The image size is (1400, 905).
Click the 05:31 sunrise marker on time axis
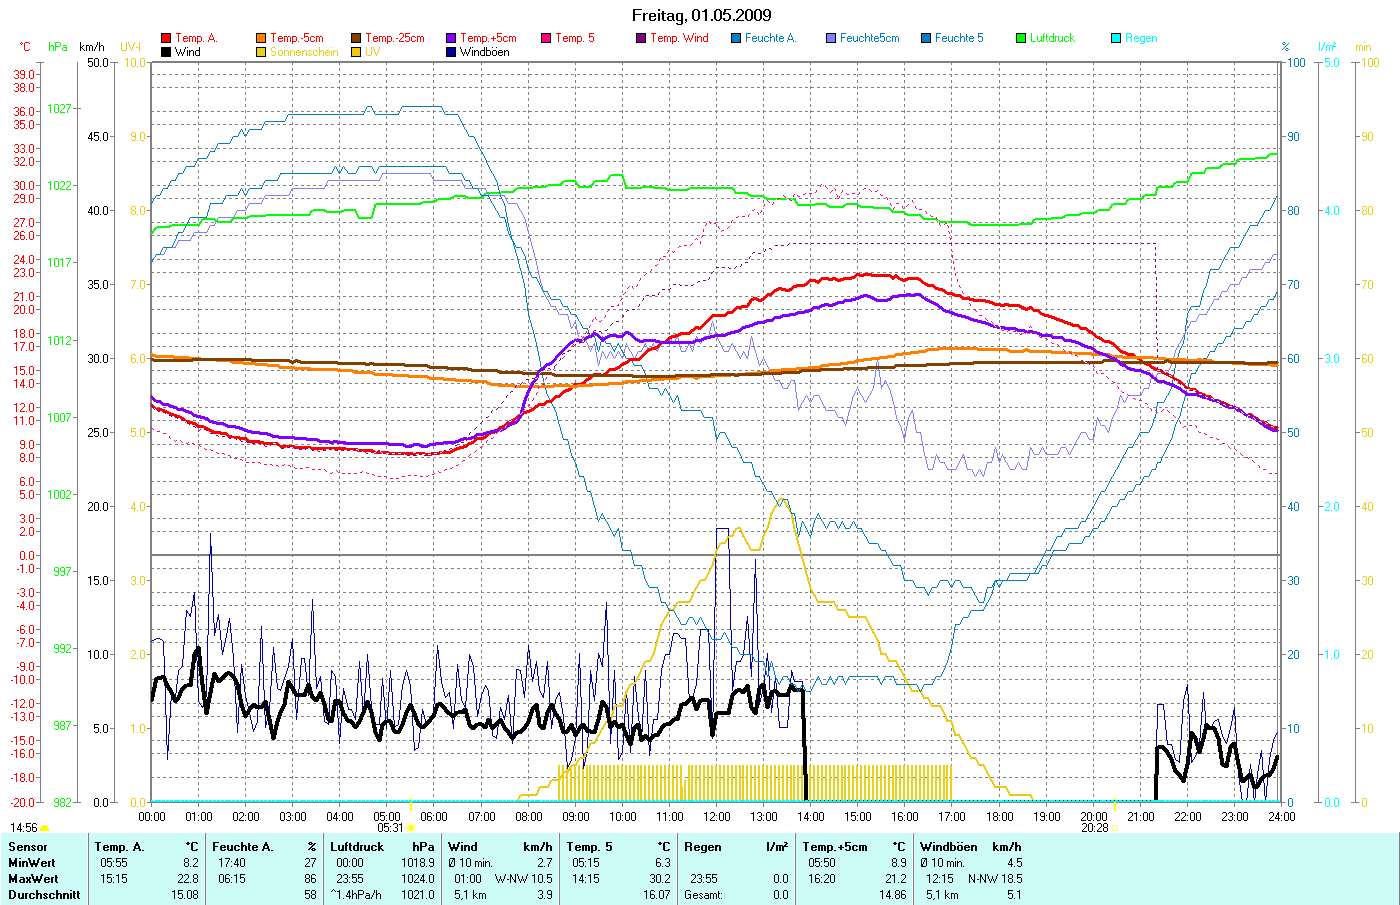[x=390, y=828]
